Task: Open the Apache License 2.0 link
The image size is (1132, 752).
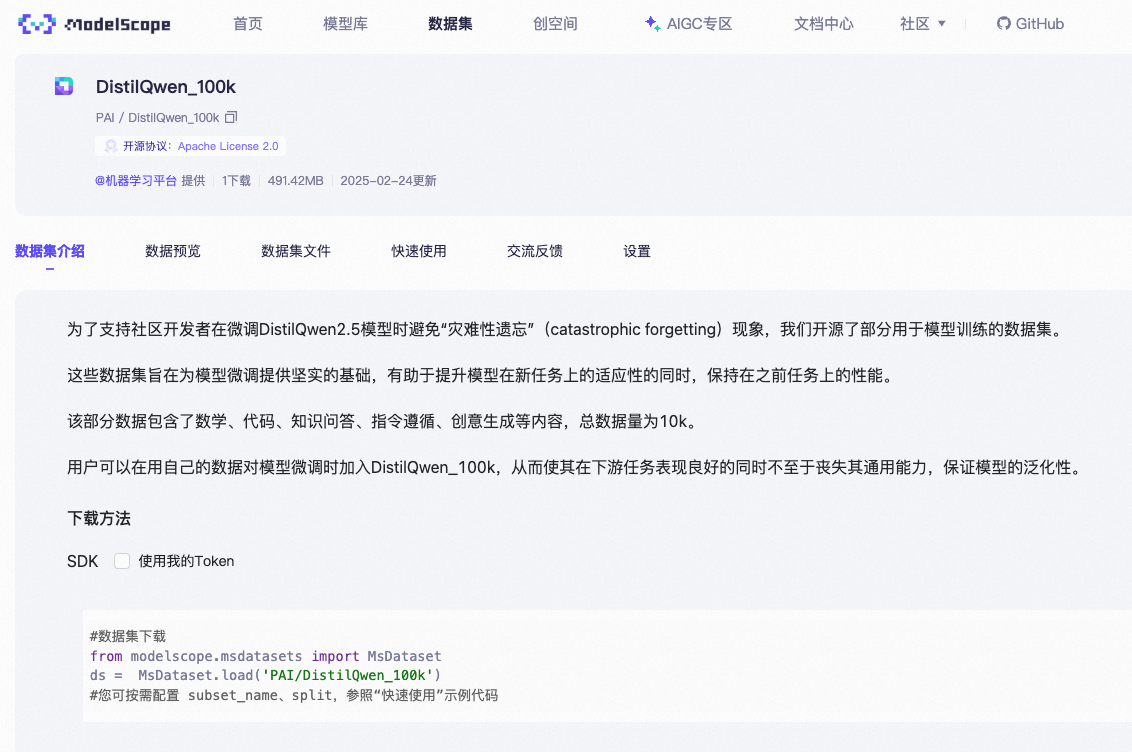Action: pyautogui.click(x=228, y=146)
